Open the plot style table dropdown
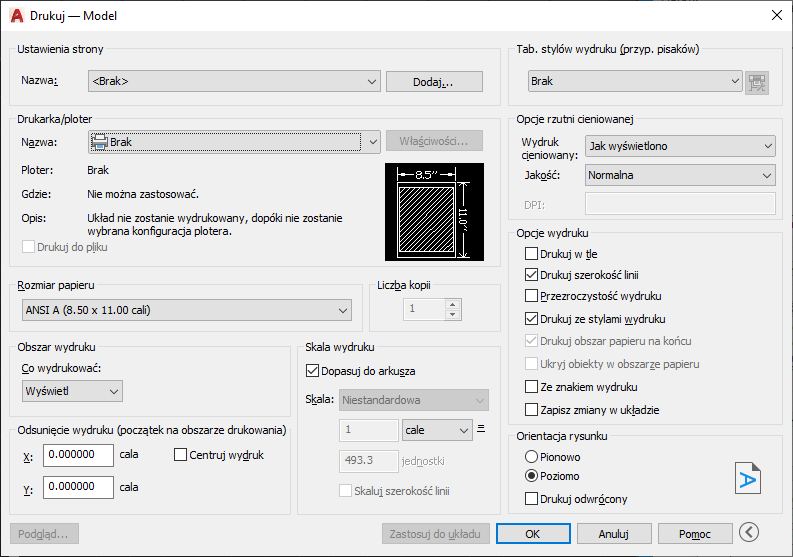This screenshot has height=557, width=793. tap(635, 81)
